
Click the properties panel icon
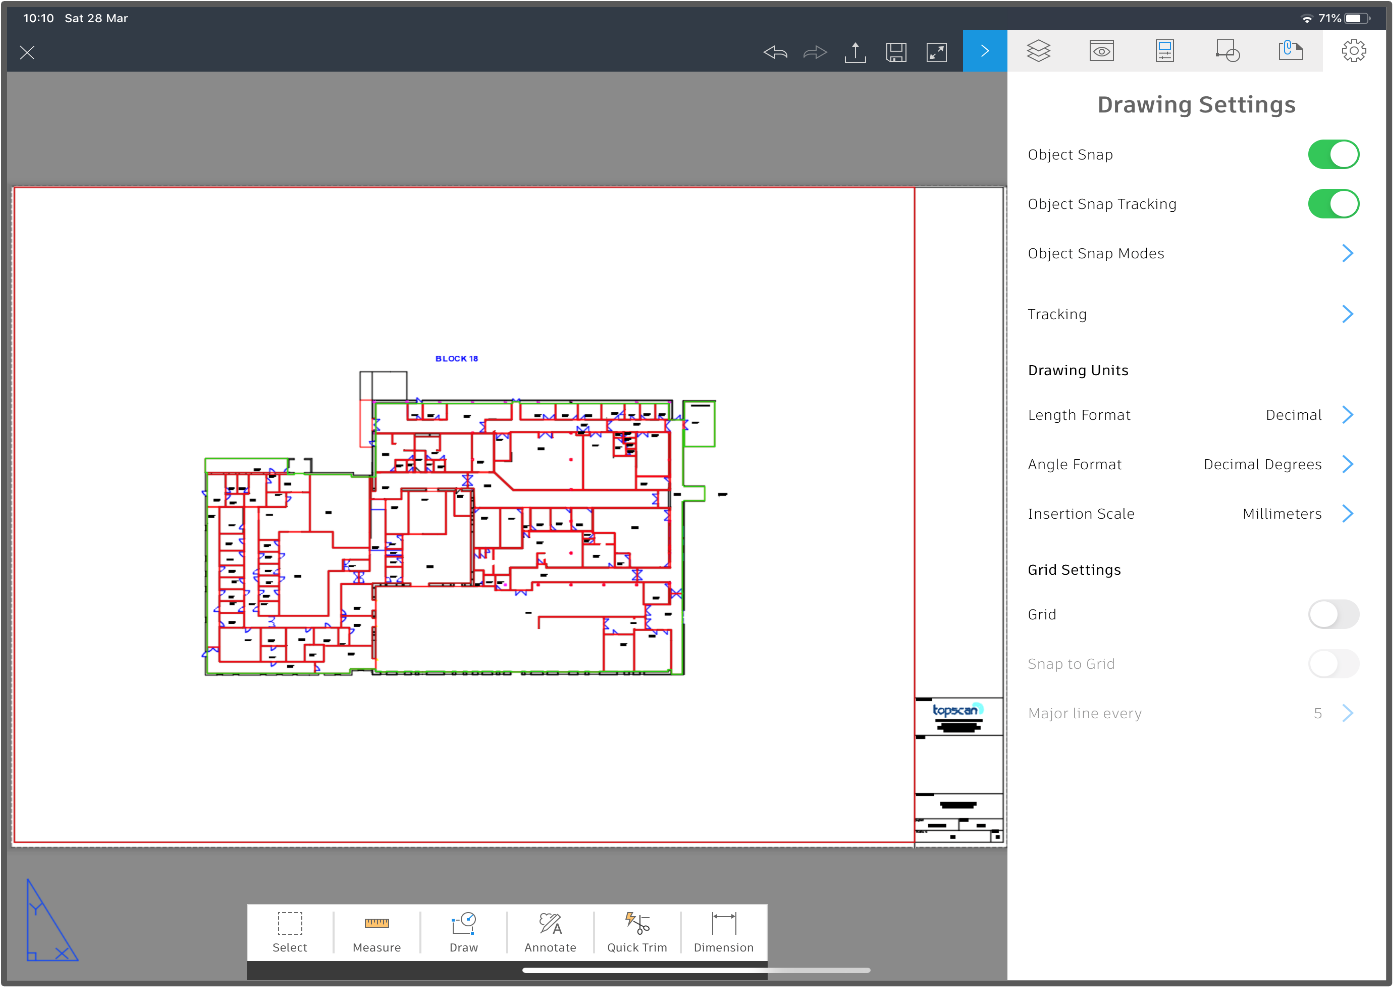[x=1164, y=50]
